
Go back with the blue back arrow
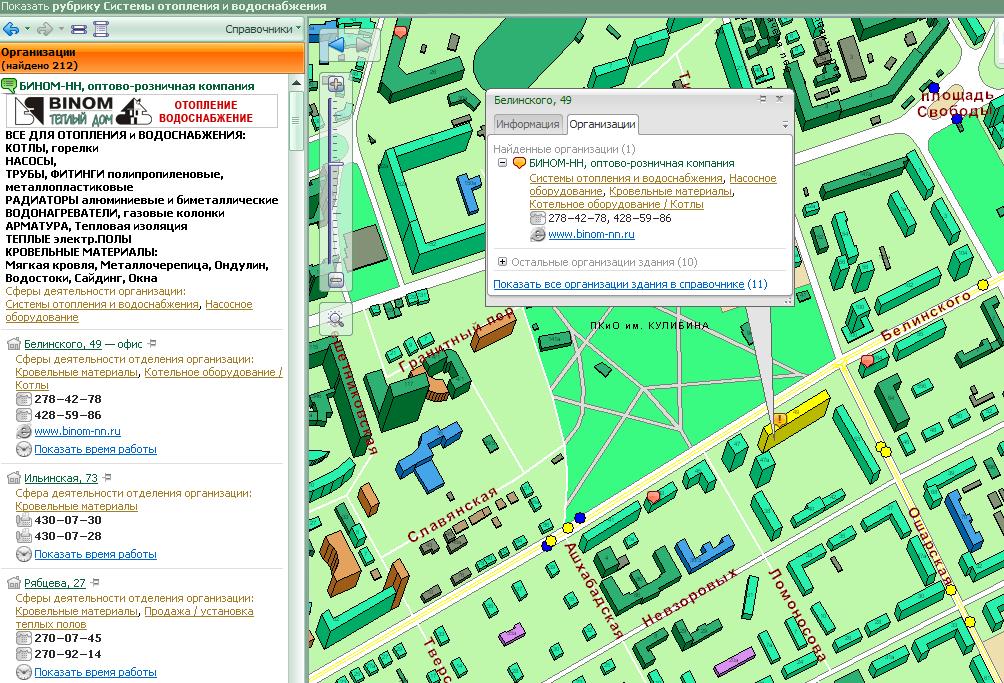click(x=12, y=29)
